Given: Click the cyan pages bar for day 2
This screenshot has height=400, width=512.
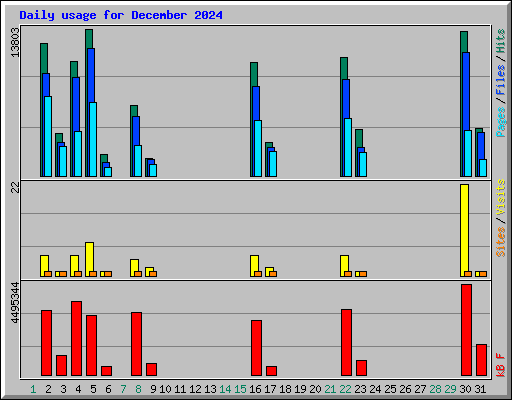Looking at the screenshot, I should [x=48, y=136].
